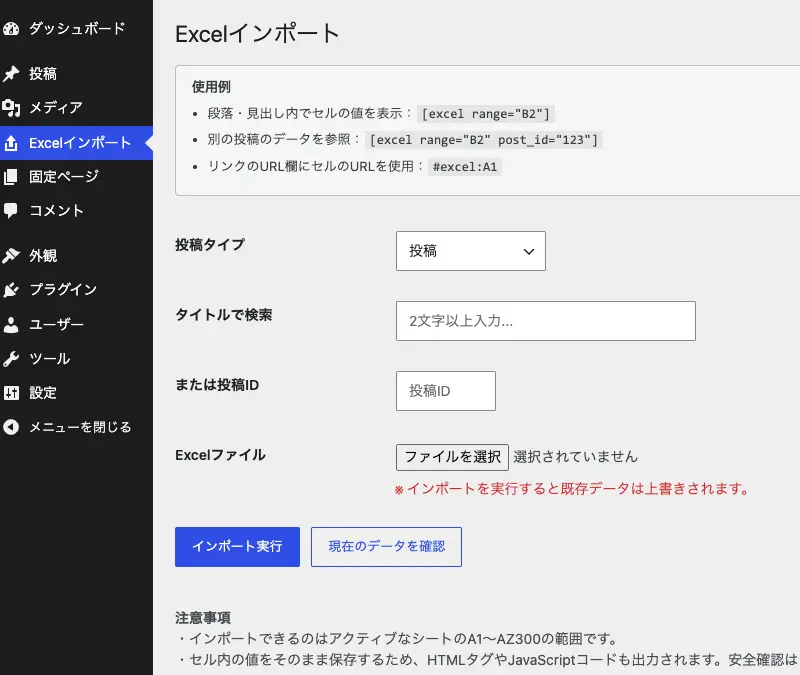
Task: Click the 現在のデータを確認 button
Action: click(386, 547)
